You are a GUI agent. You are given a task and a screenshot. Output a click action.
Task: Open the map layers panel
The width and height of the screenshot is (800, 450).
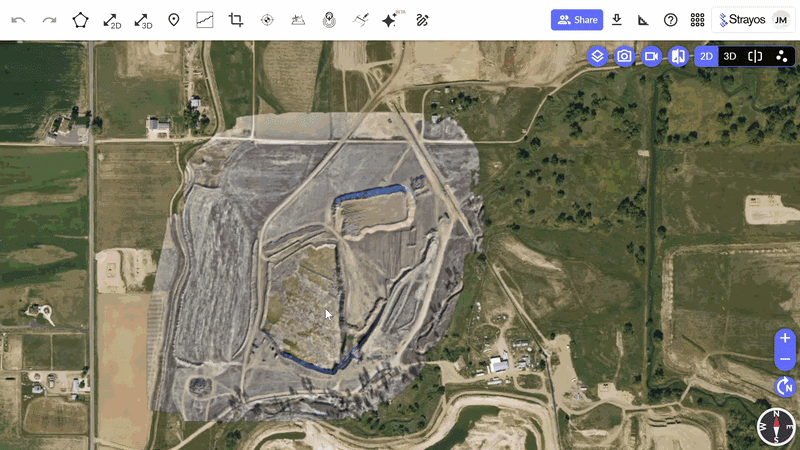coord(597,56)
